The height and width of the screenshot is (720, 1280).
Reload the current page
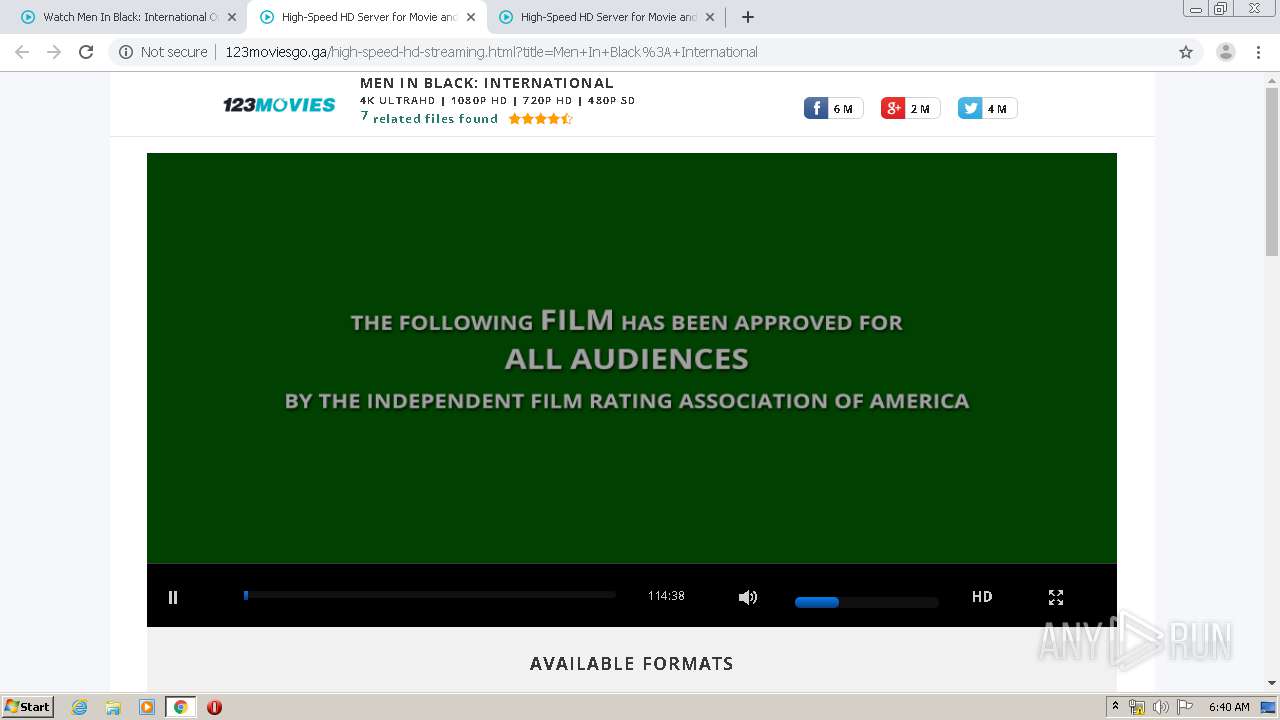pyautogui.click(x=86, y=52)
